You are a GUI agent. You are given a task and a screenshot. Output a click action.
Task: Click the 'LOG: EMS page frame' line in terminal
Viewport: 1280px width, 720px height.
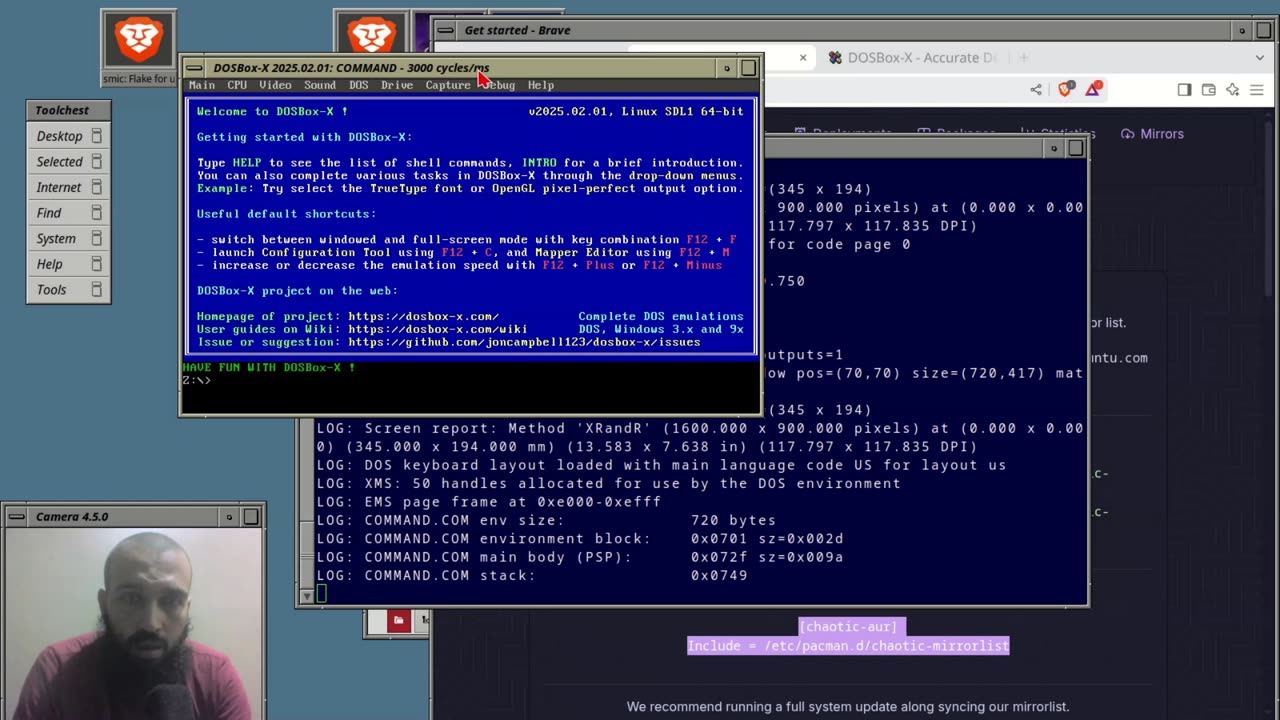(489, 502)
